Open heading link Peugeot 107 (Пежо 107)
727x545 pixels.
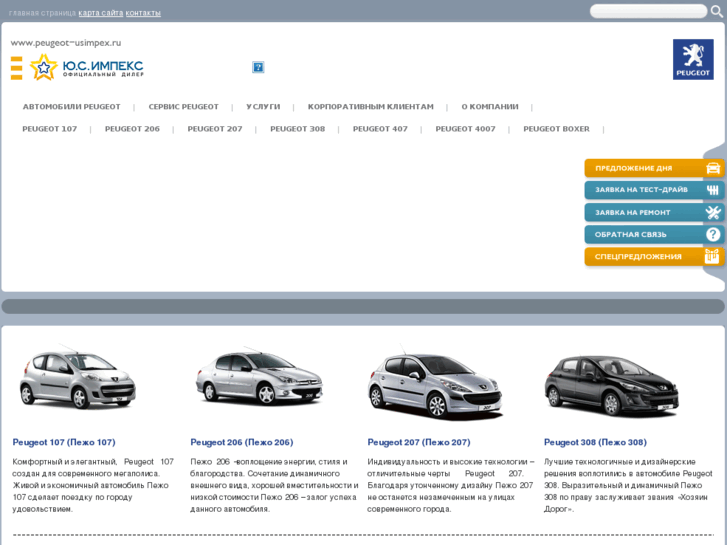(x=64, y=442)
